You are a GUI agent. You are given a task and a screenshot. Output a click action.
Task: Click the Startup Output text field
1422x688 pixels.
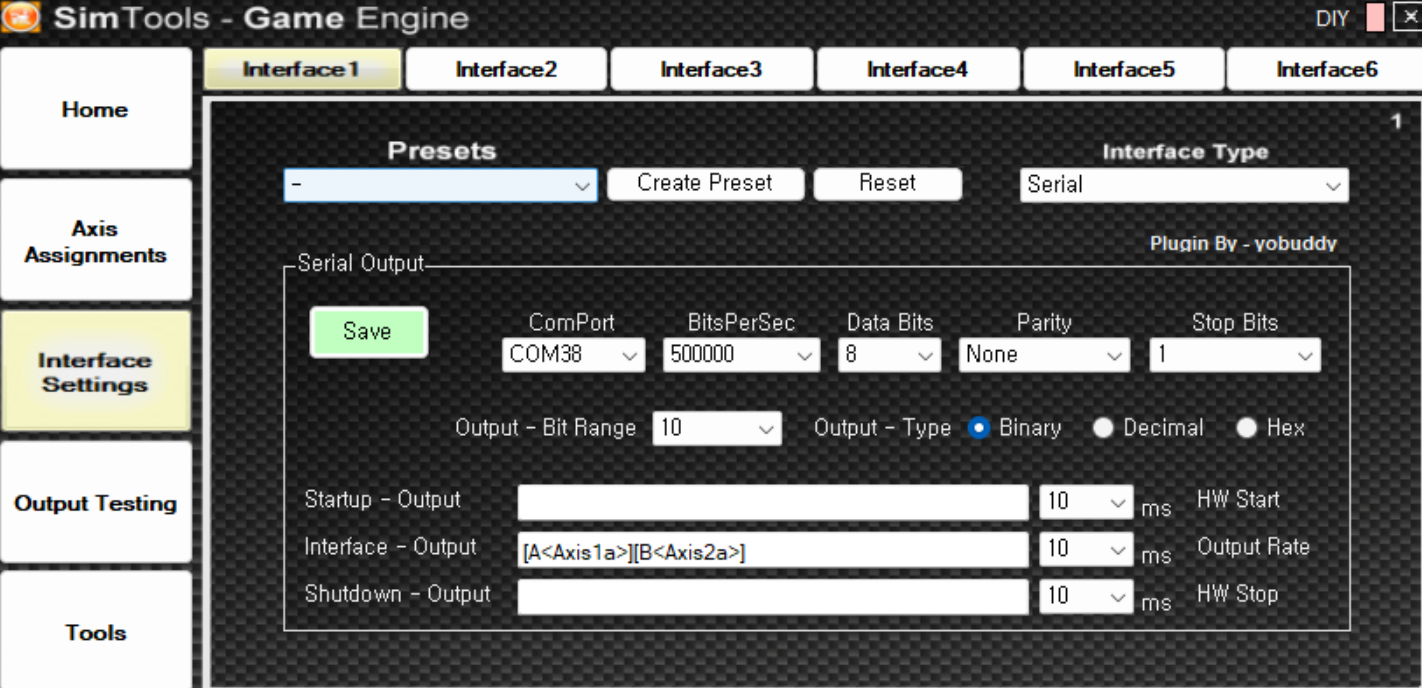(x=773, y=502)
